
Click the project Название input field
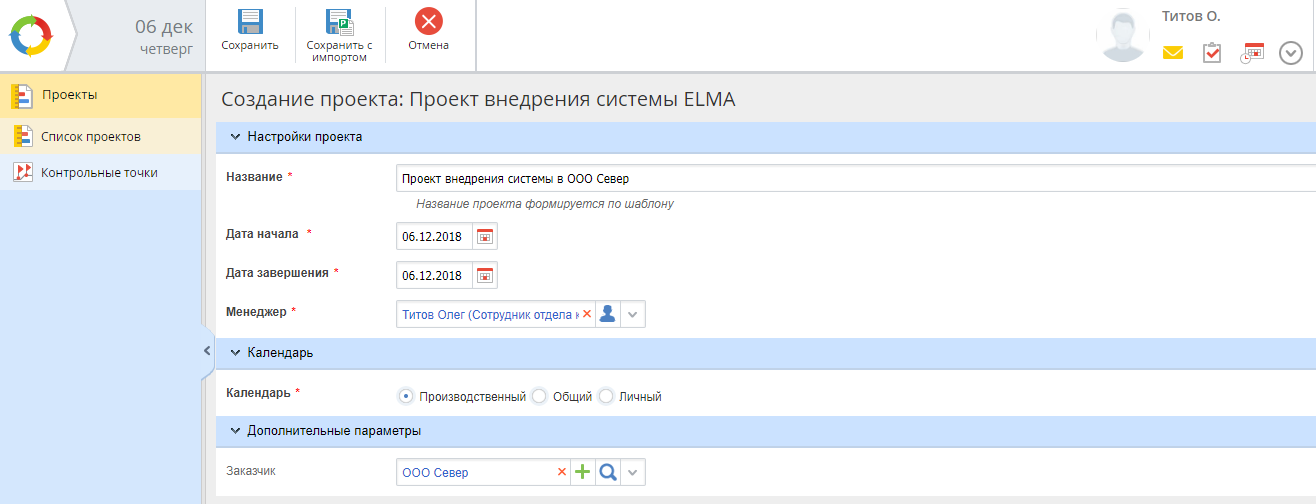(850, 179)
